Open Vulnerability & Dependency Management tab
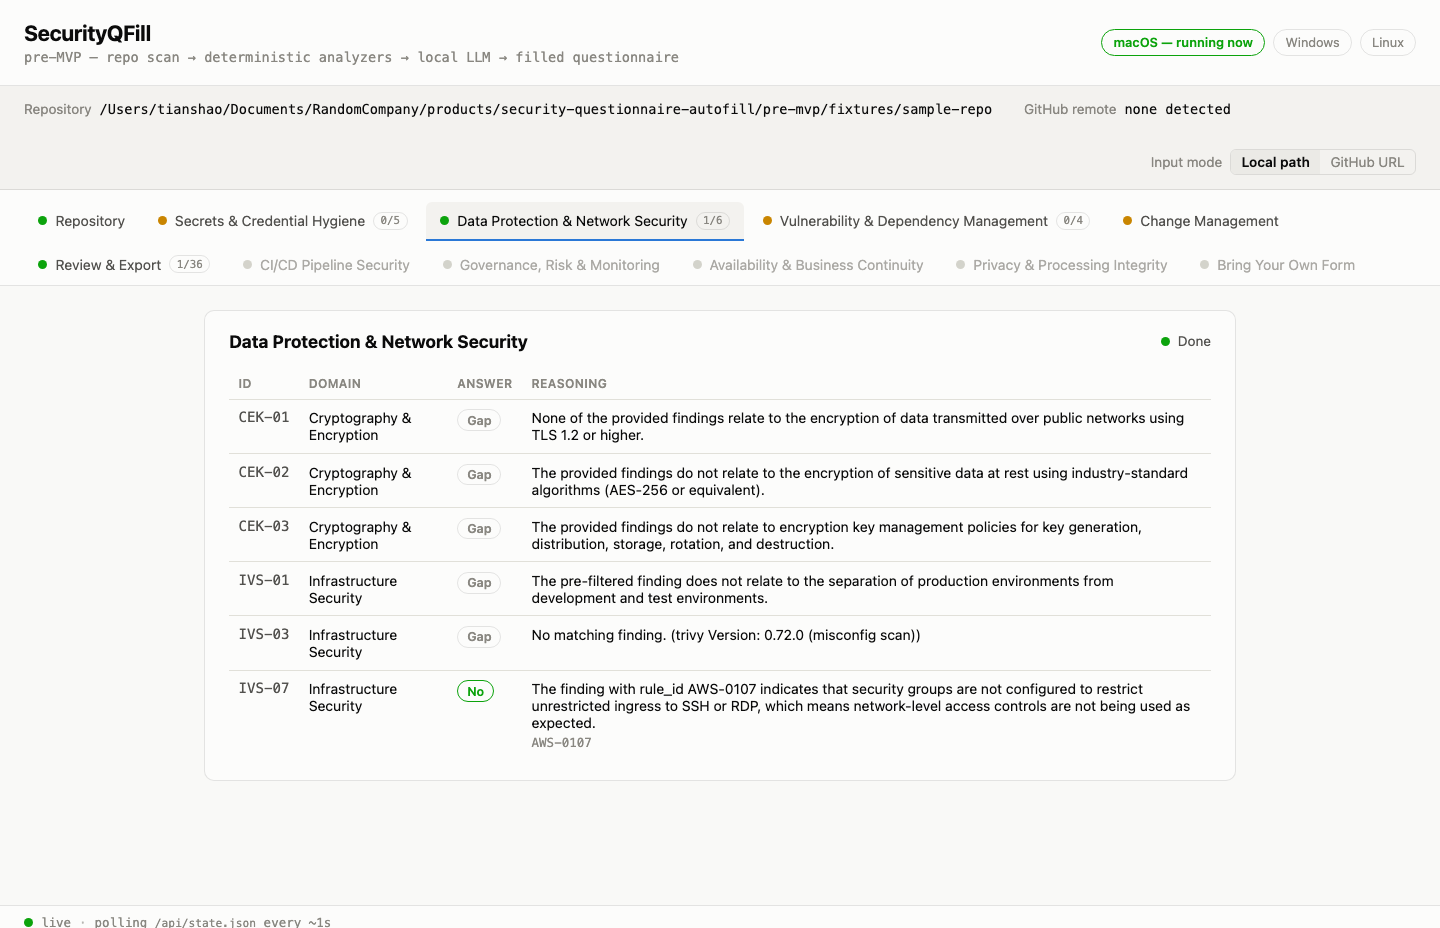Image resolution: width=1440 pixels, height=928 pixels. pyautogui.click(x=925, y=221)
